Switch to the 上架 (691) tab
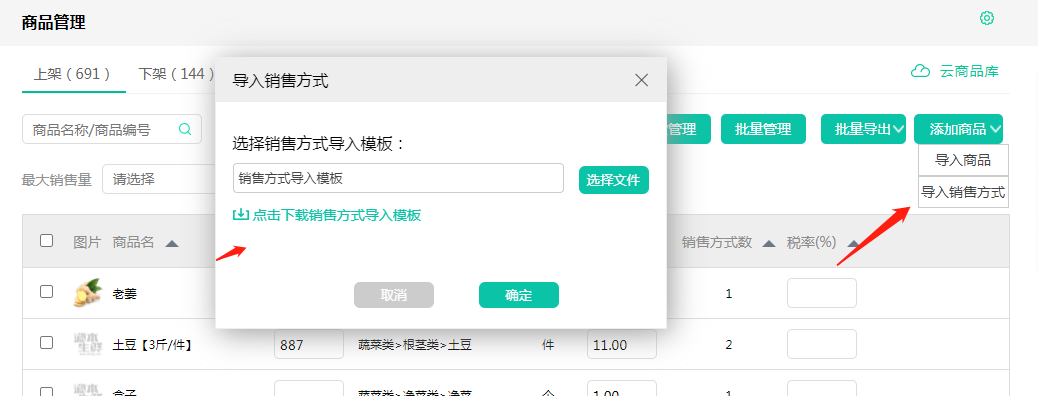Screen dimensions: 1038x396 pyautogui.click(x=73, y=74)
